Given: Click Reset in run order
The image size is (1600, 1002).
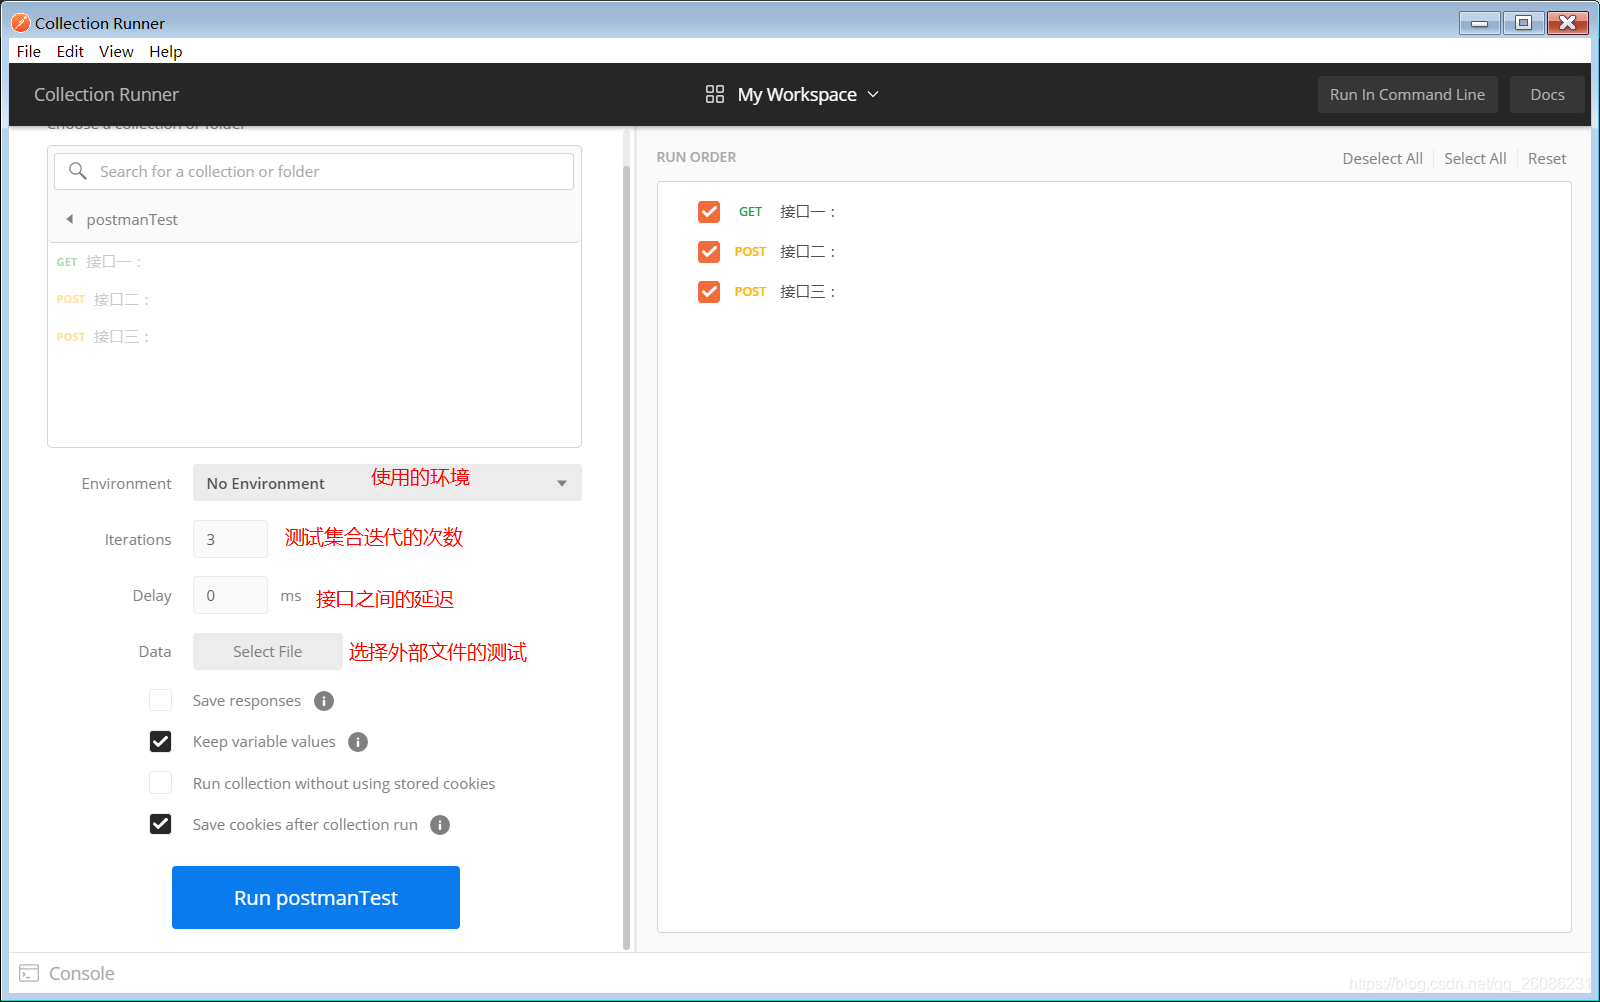Looking at the screenshot, I should tap(1547, 158).
